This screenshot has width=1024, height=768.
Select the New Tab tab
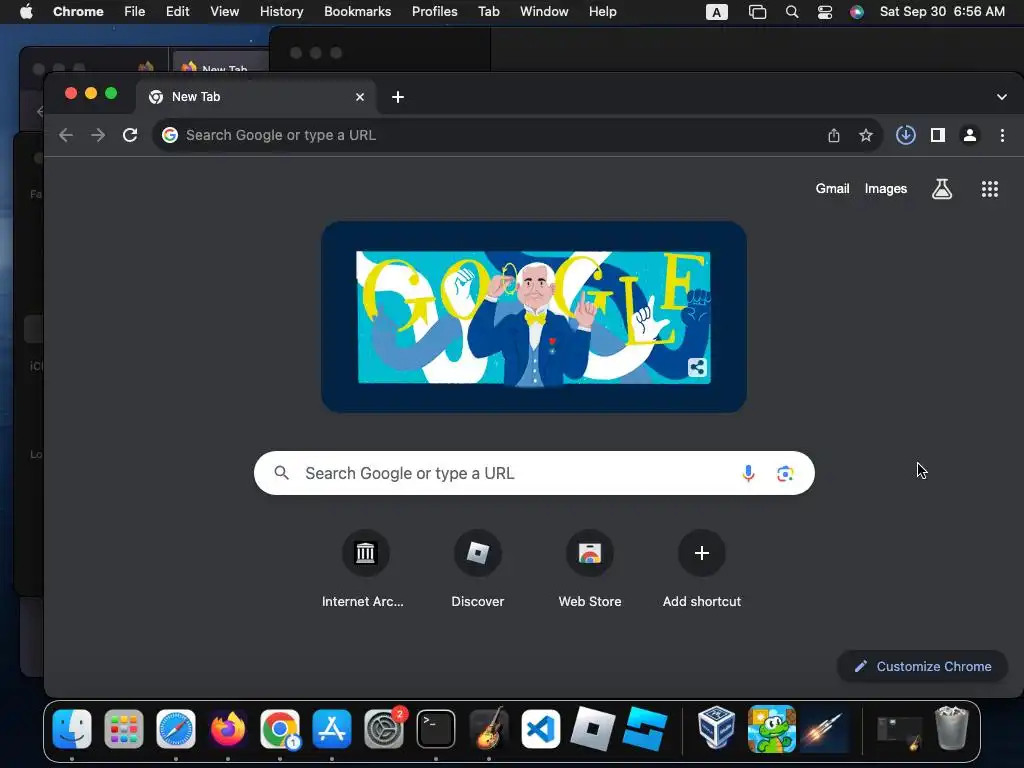[x=256, y=97]
